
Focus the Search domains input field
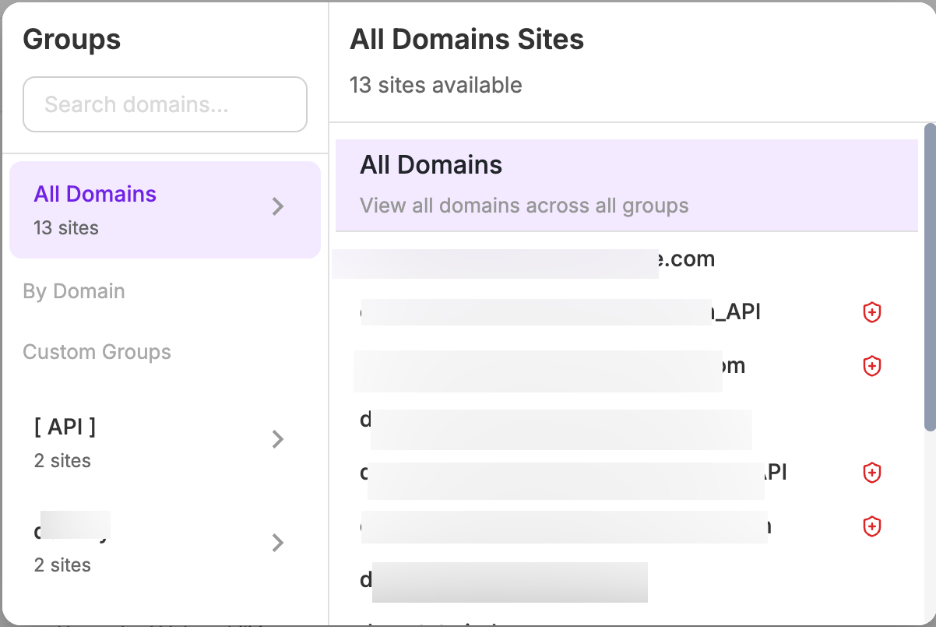click(x=165, y=104)
